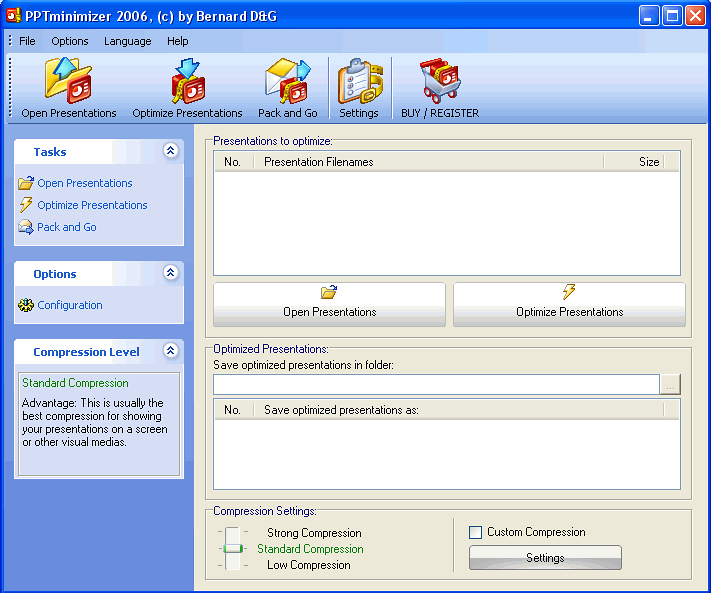Minimize the PPTminimizer window
The image size is (711, 593).
pos(649,16)
